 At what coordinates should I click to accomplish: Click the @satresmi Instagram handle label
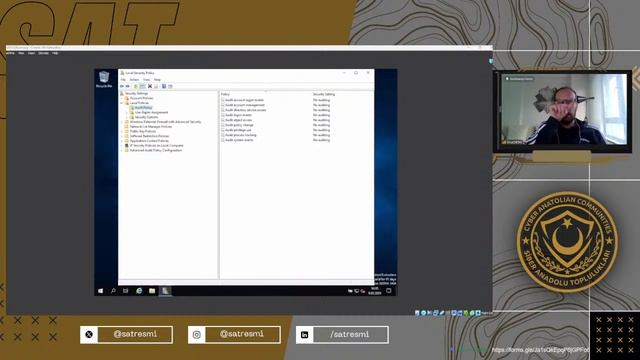click(242, 334)
